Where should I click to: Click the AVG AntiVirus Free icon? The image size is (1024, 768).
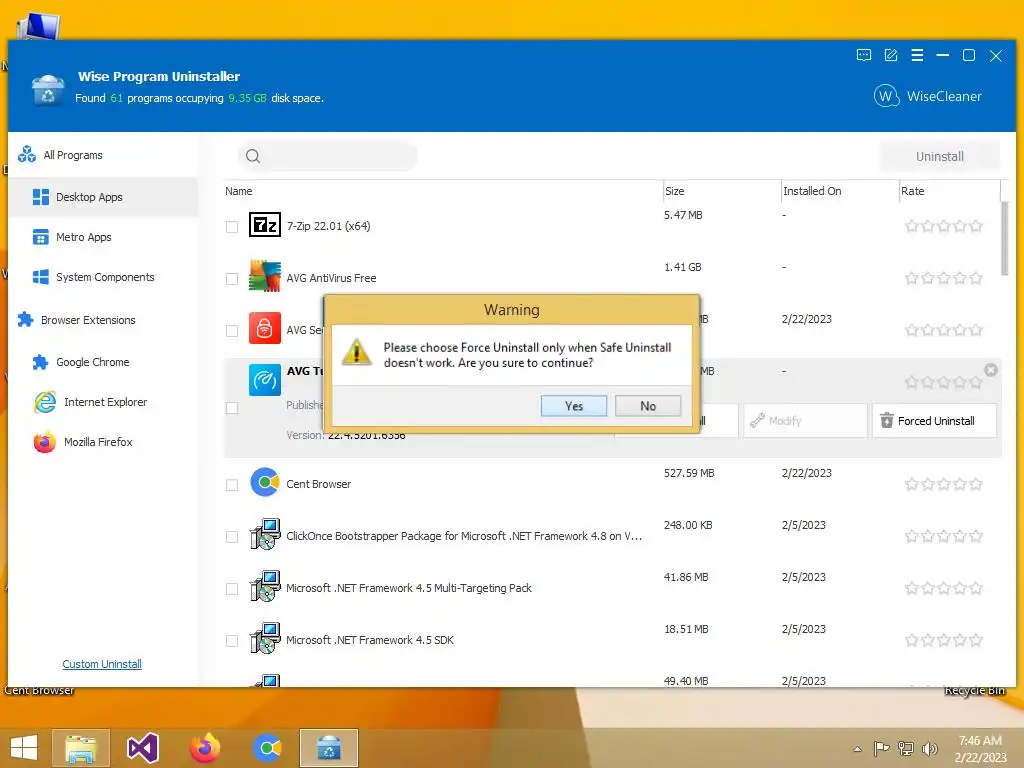pyautogui.click(x=264, y=276)
